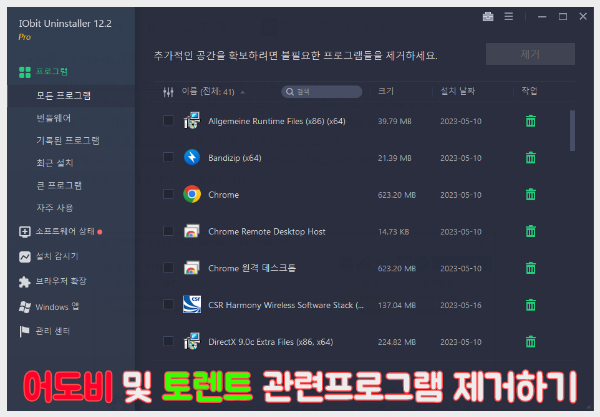
Task: Click trash icon for DirectX 9.0c Extra Files
Action: click(530, 342)
